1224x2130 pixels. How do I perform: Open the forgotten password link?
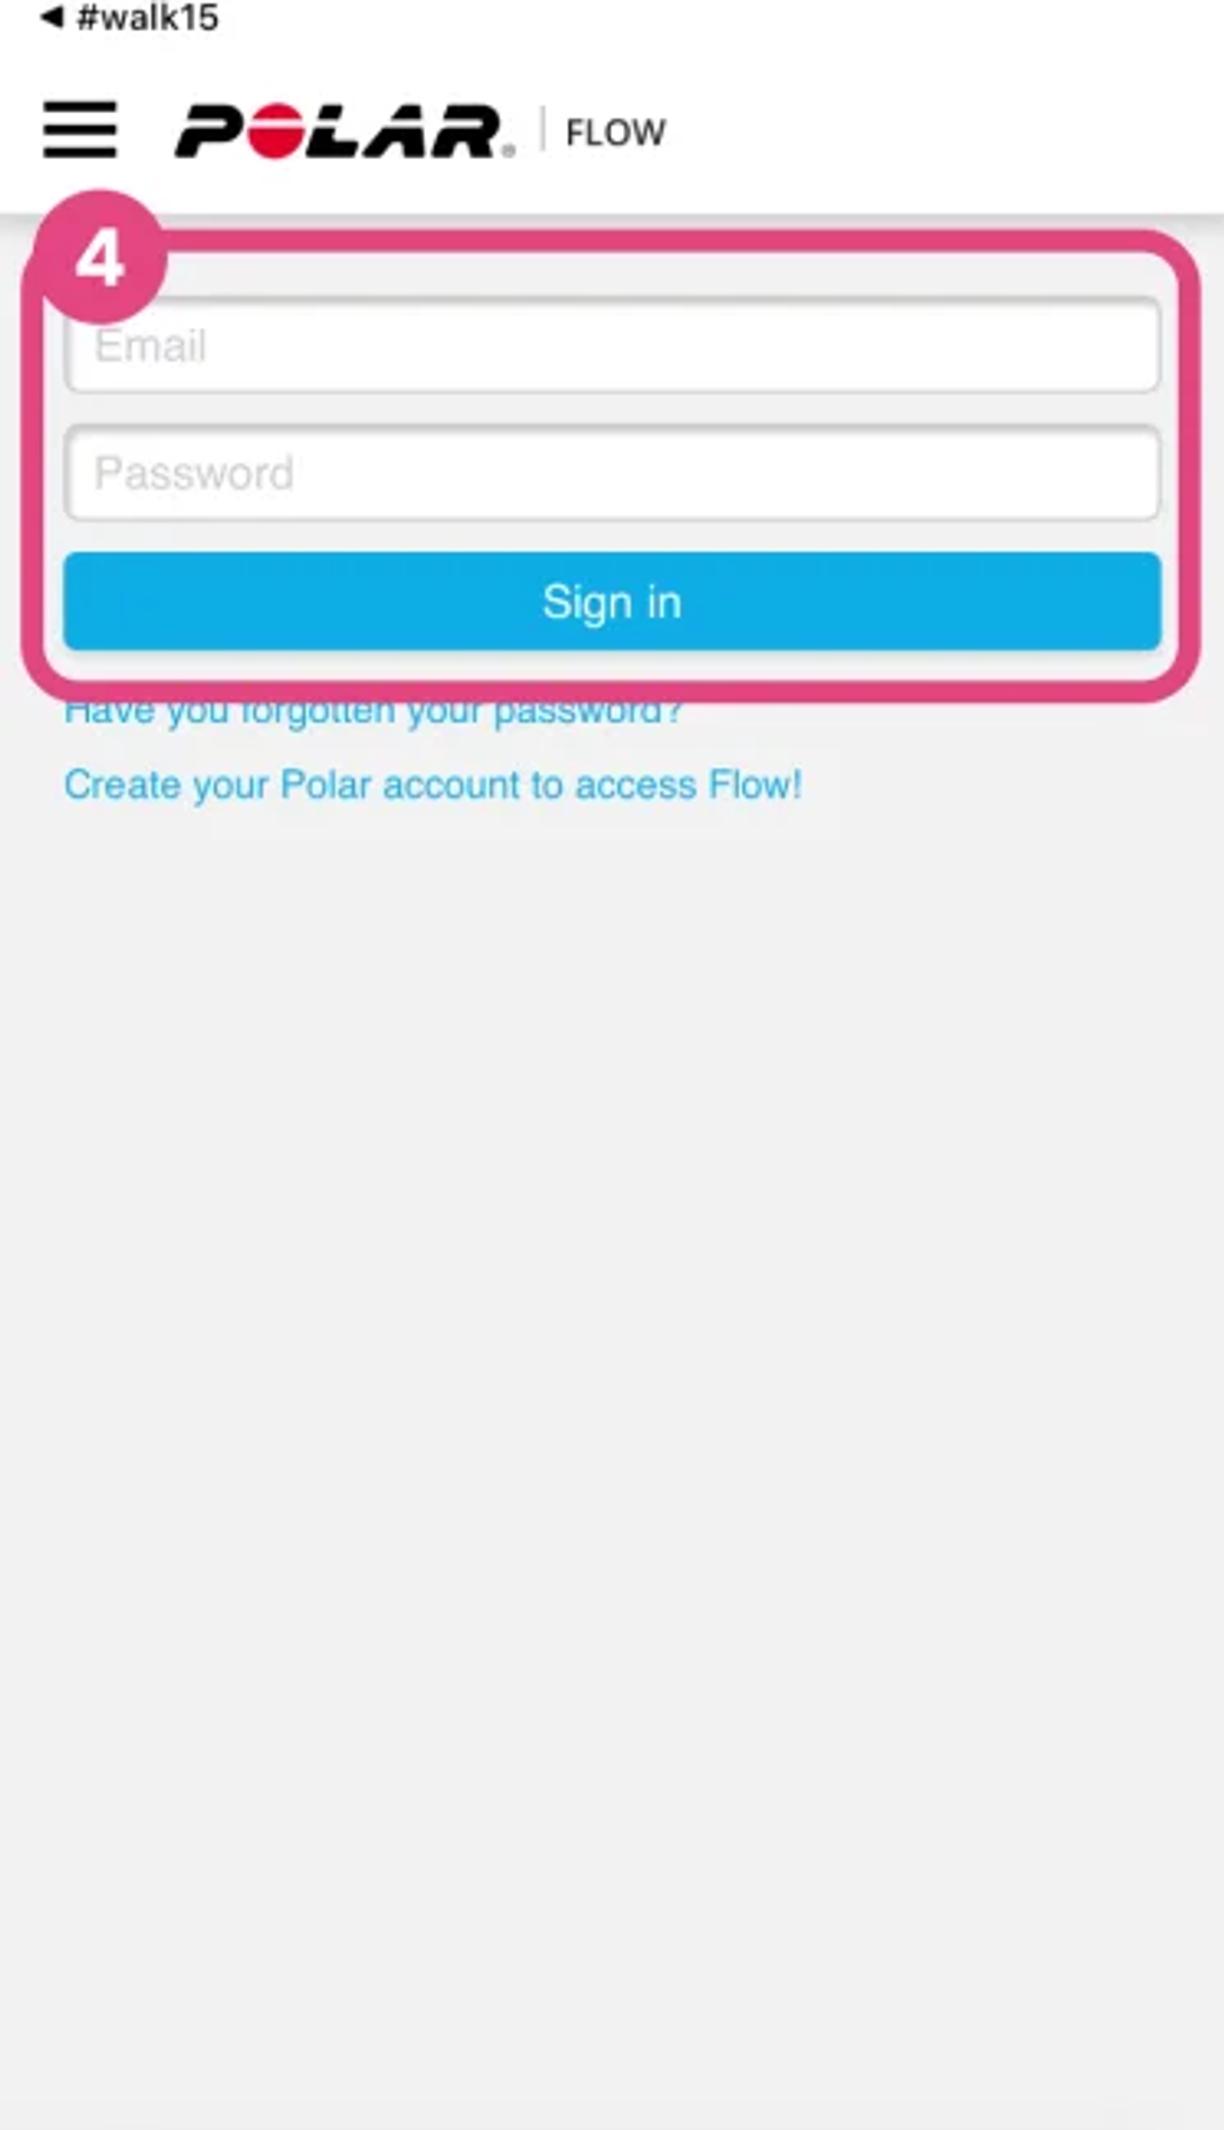(373, 712)
